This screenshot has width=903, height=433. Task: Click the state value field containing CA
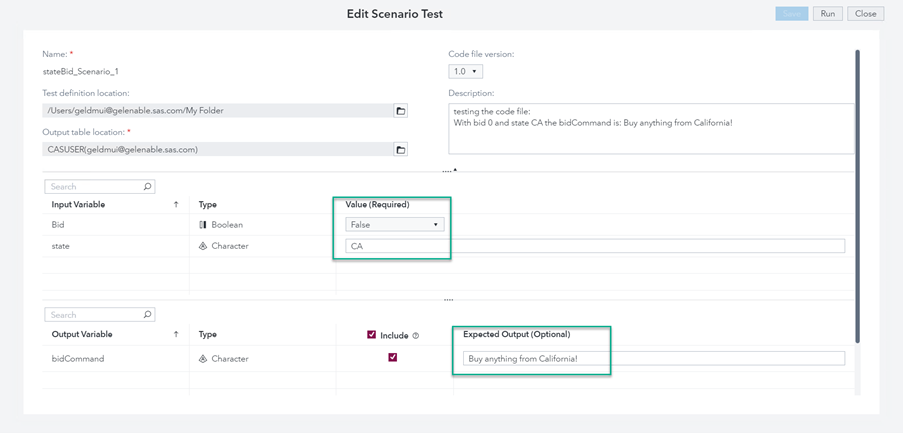pyautogui.click(x=595, y=246)
